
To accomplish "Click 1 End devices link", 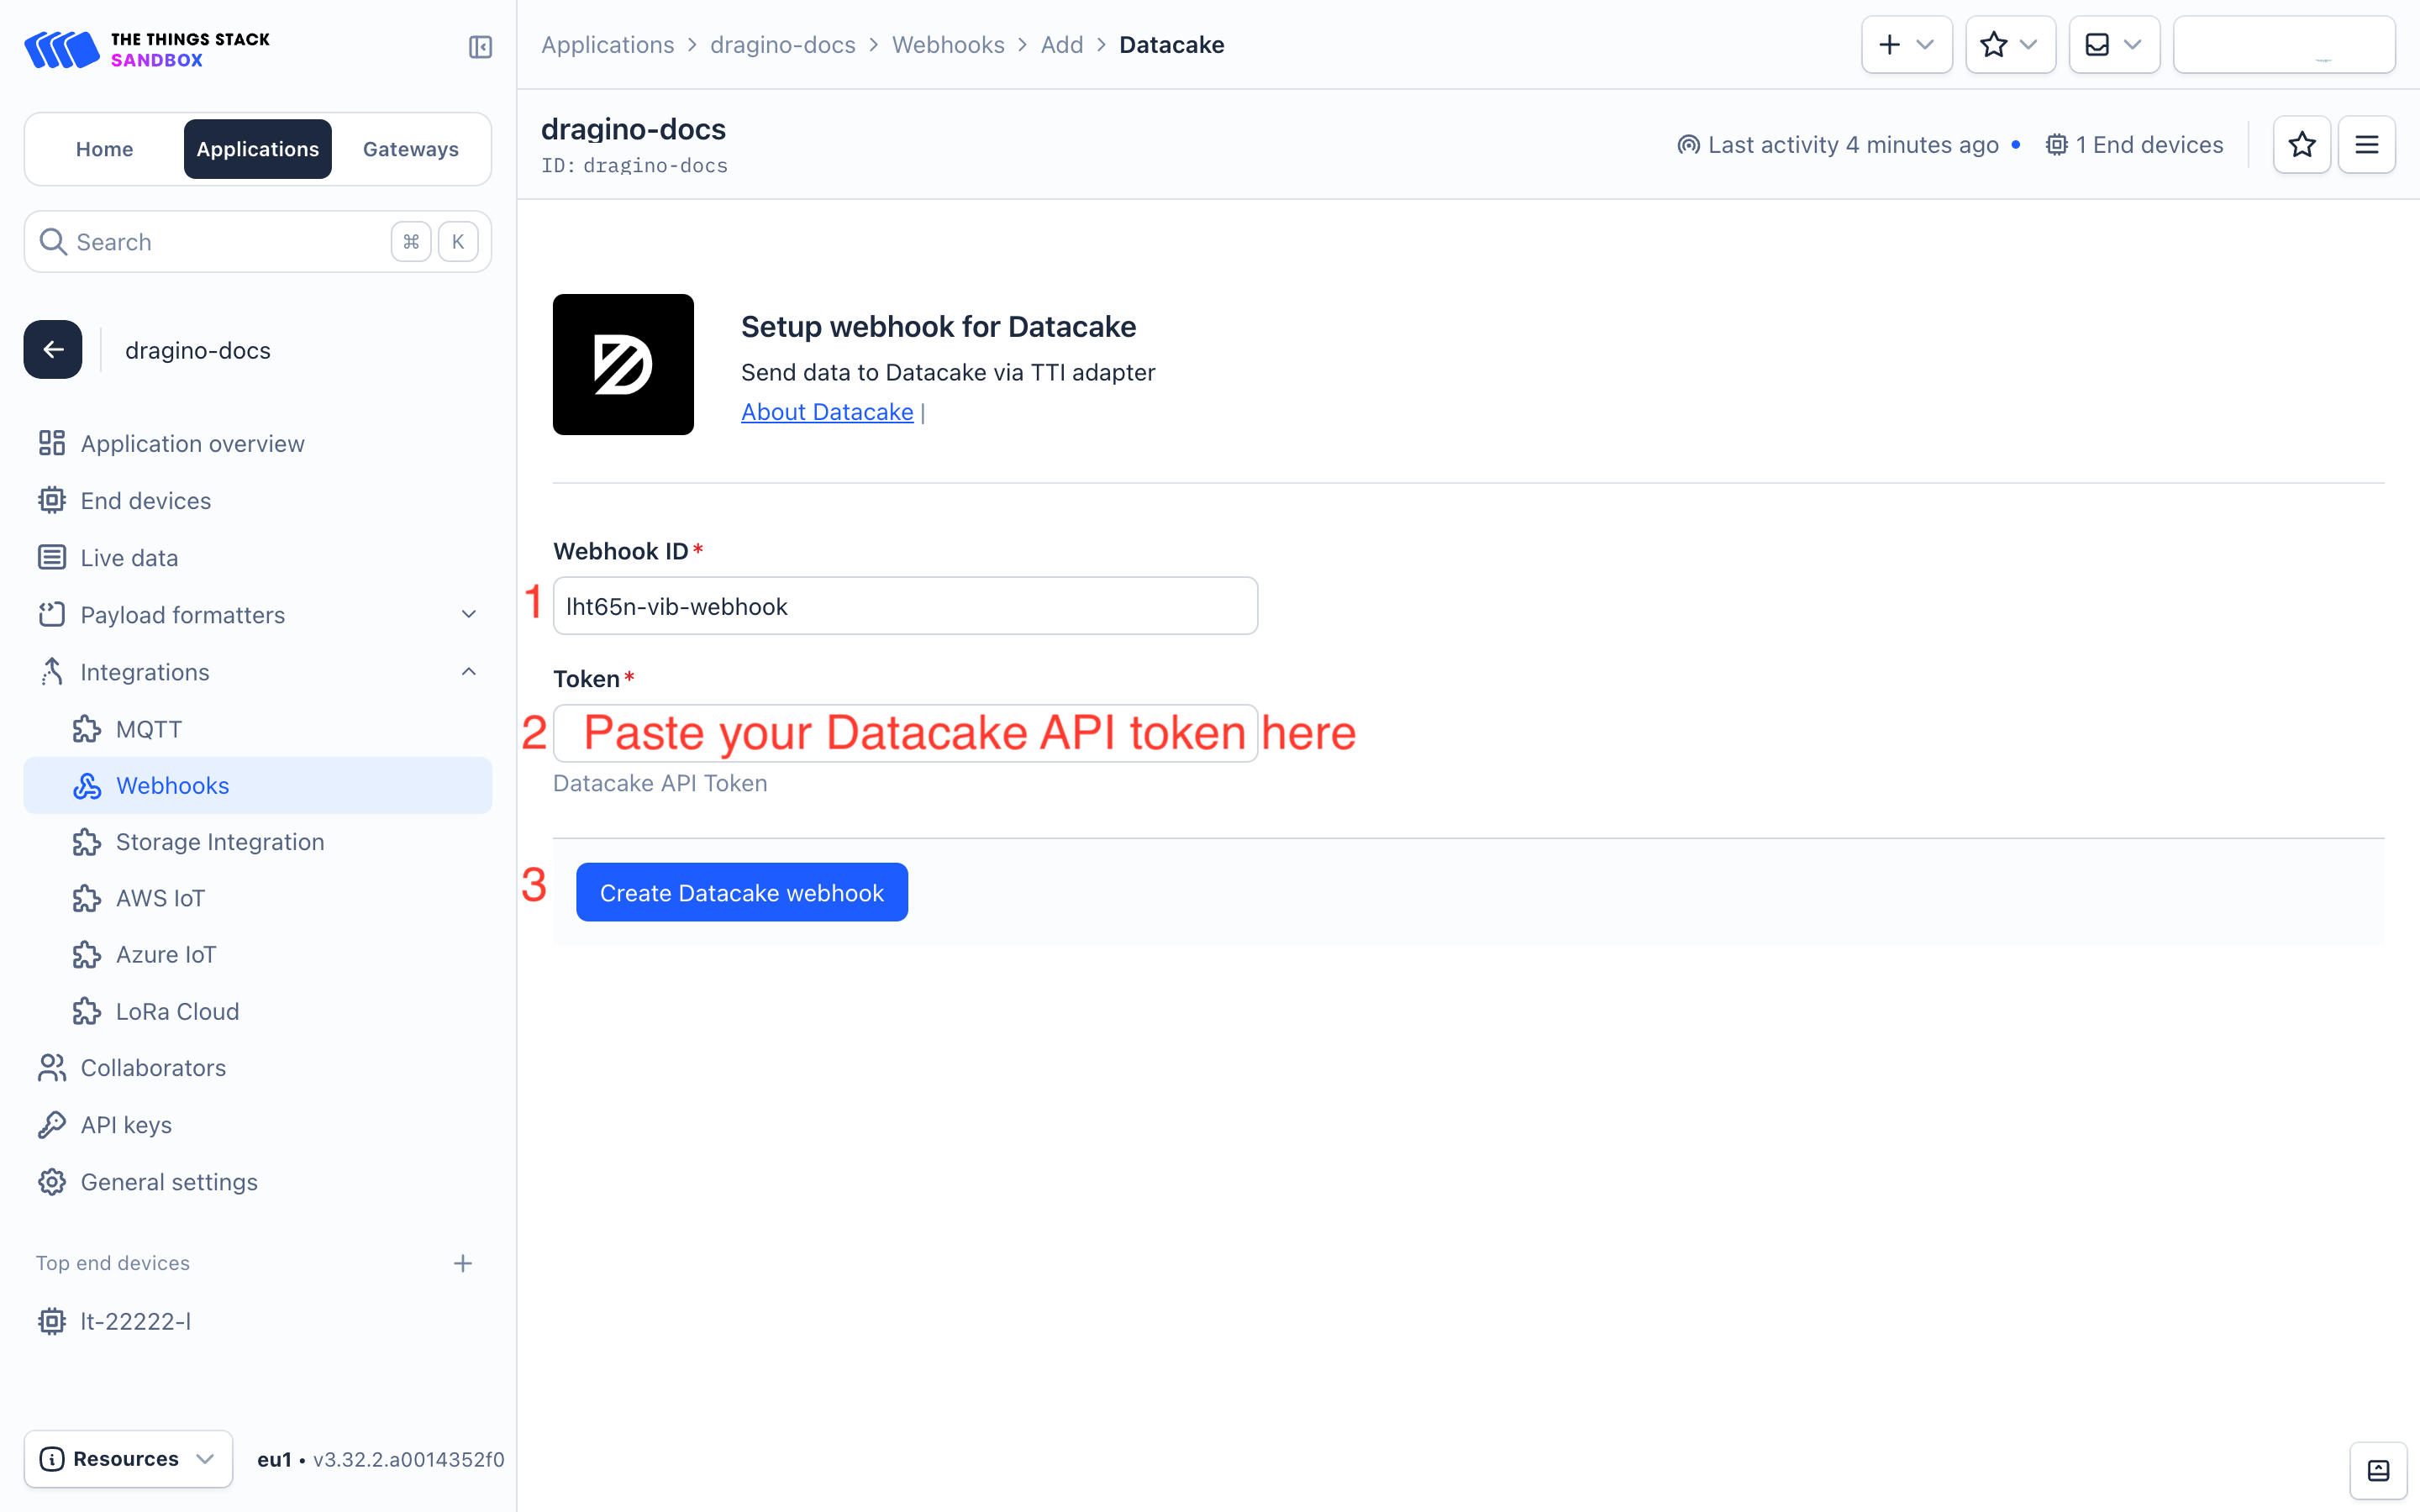I will click(x=2134, y=145).
